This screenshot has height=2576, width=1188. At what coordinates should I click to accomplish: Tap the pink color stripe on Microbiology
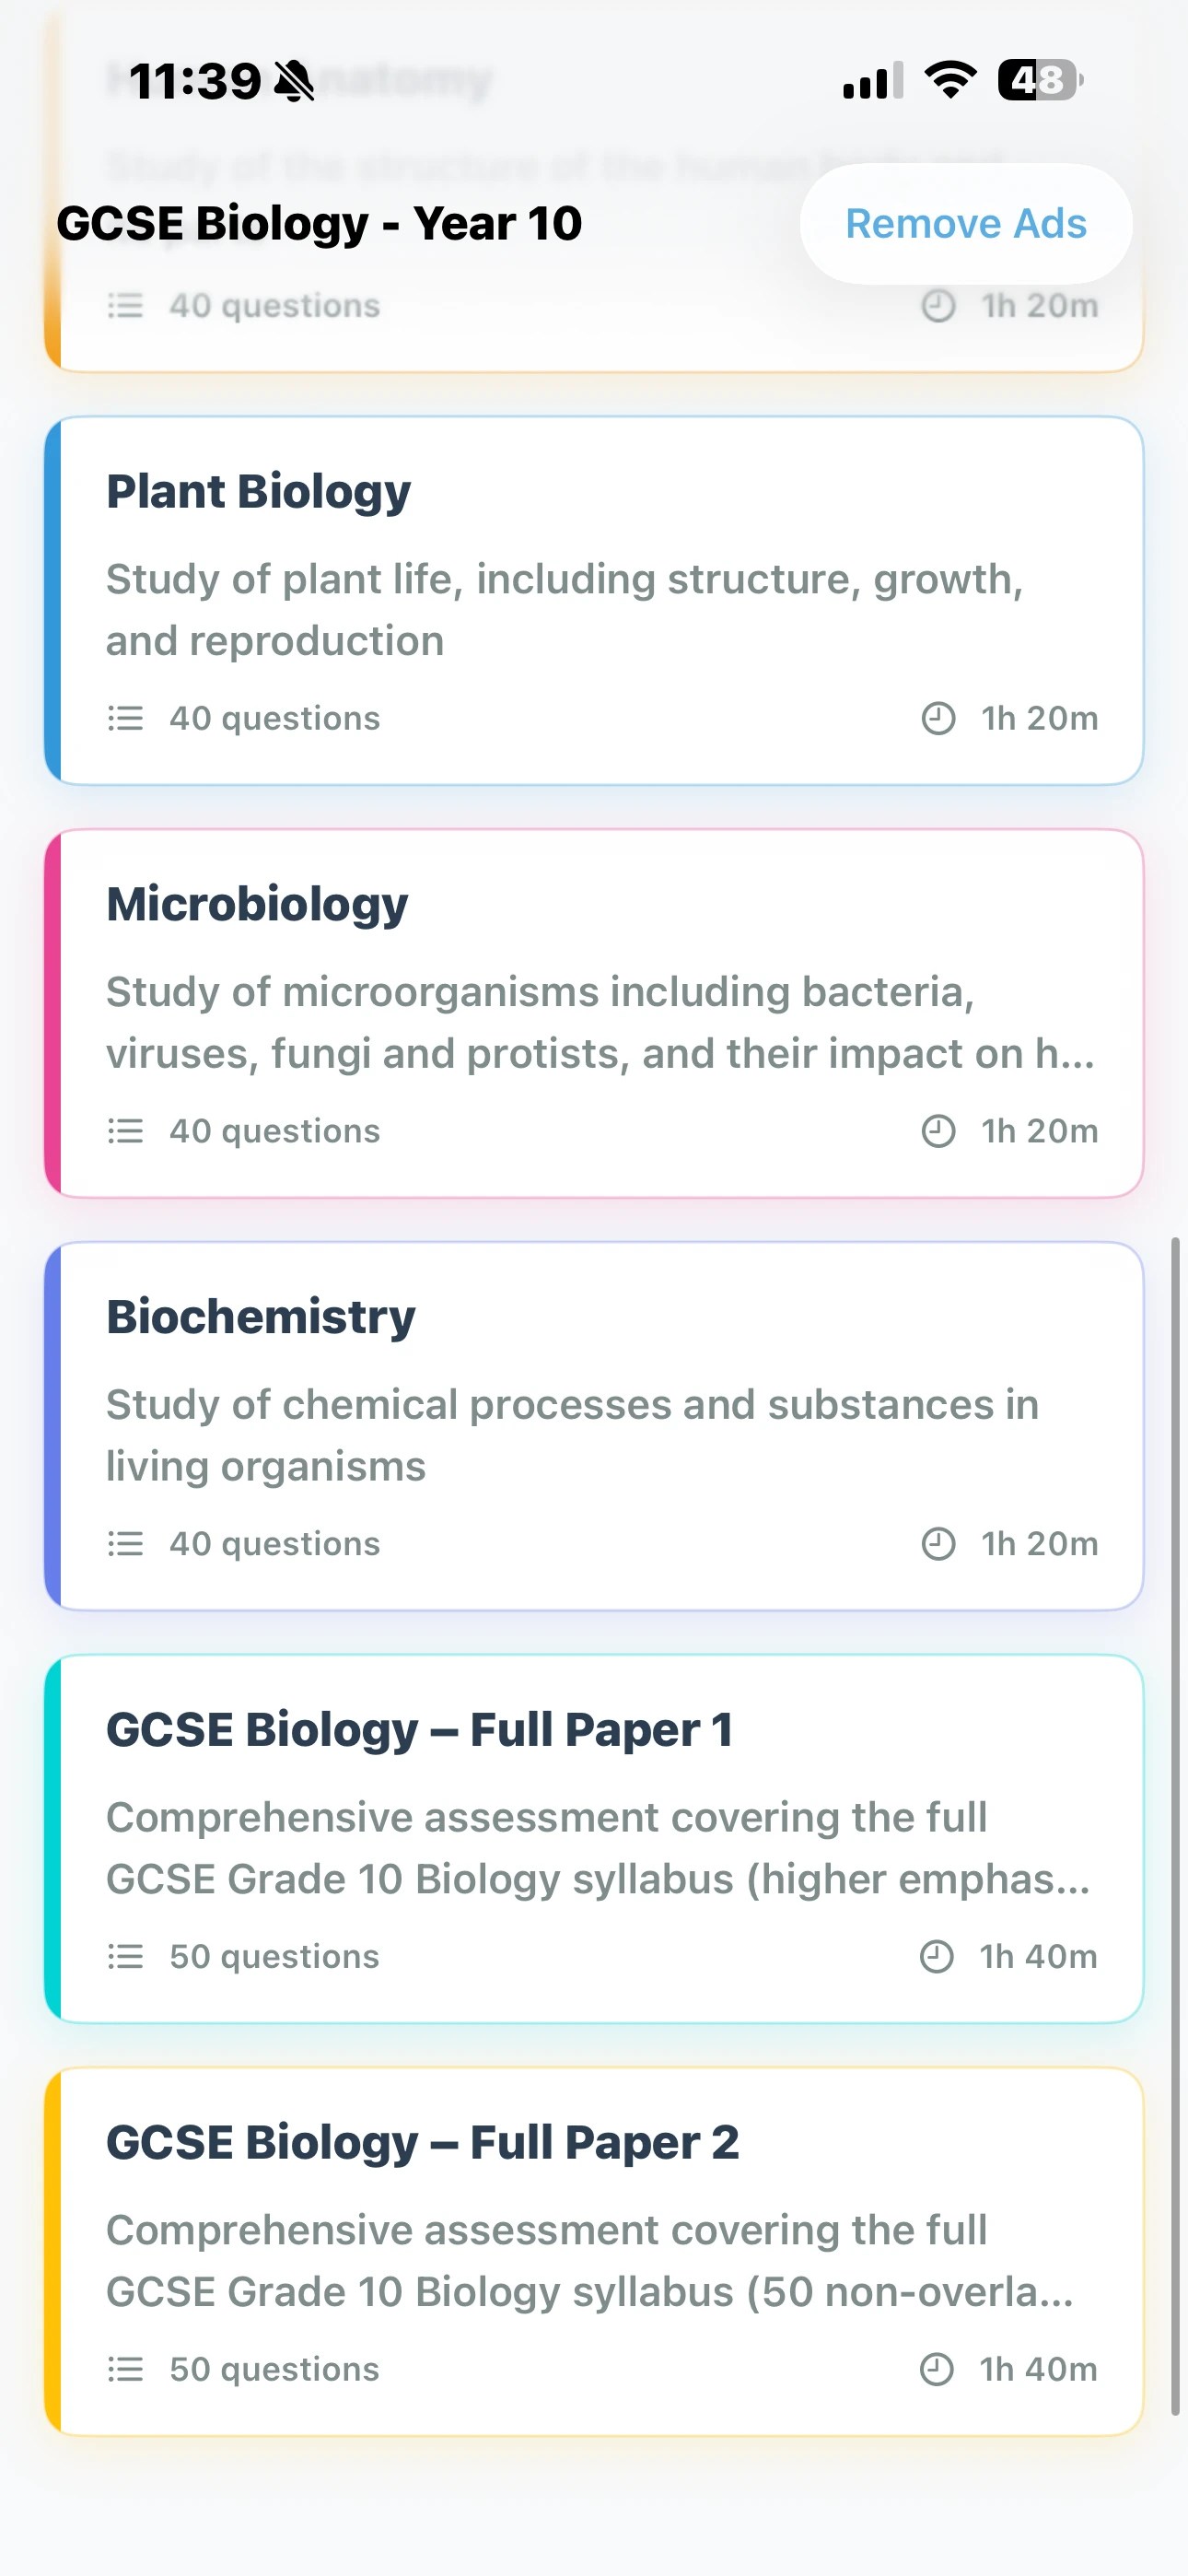click(x=53, y=1013)
